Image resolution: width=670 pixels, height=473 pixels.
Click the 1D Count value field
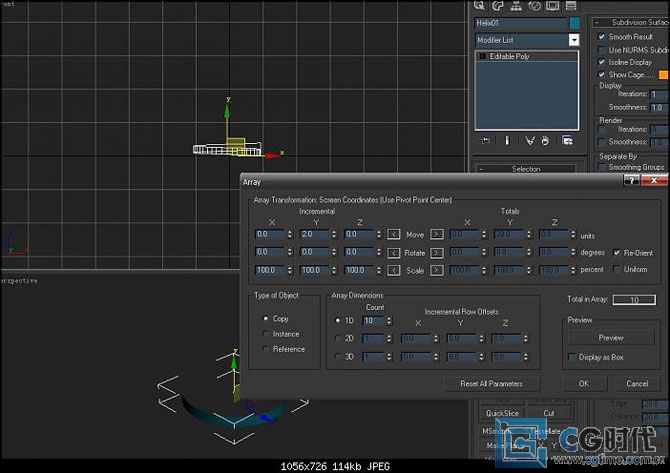coord(373,320)
